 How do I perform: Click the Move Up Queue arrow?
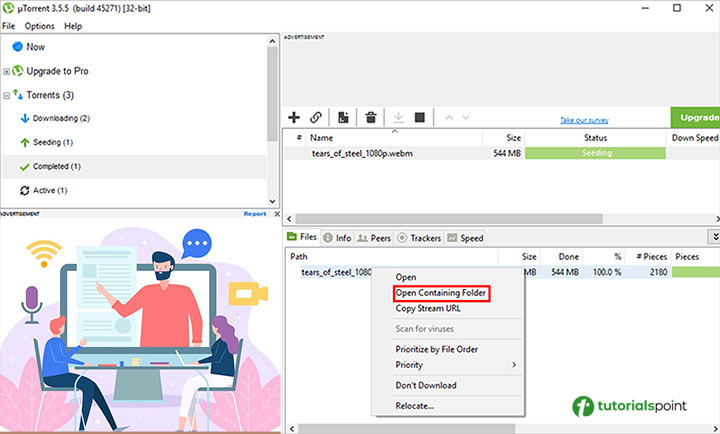[x=449, y=118]
